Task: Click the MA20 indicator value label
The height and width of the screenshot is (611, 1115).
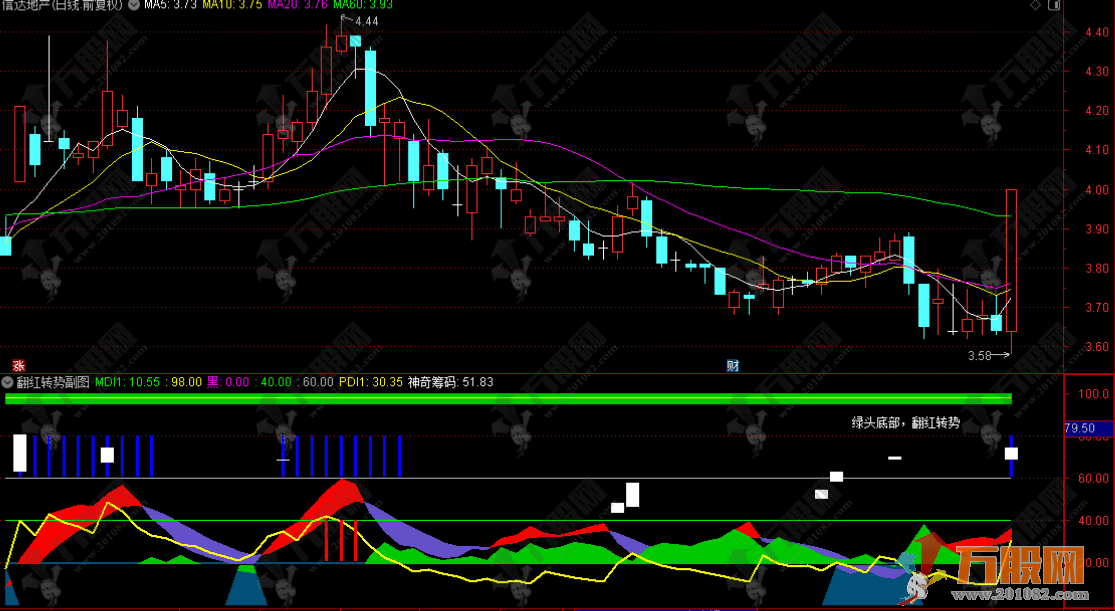Action: click(x=301, y=5)
